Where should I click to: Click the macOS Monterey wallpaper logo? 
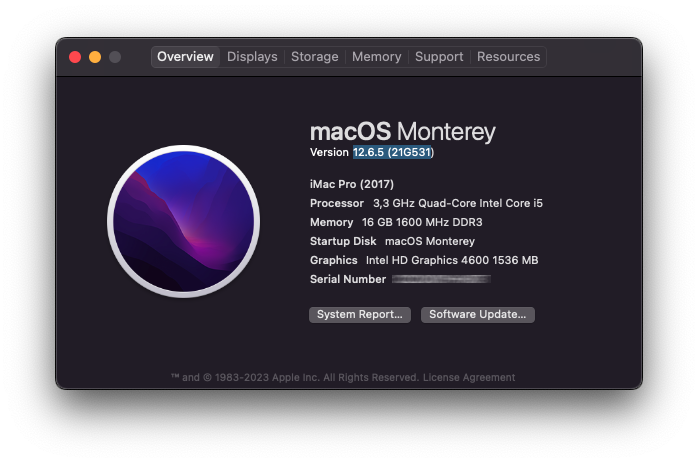point(183,221)
